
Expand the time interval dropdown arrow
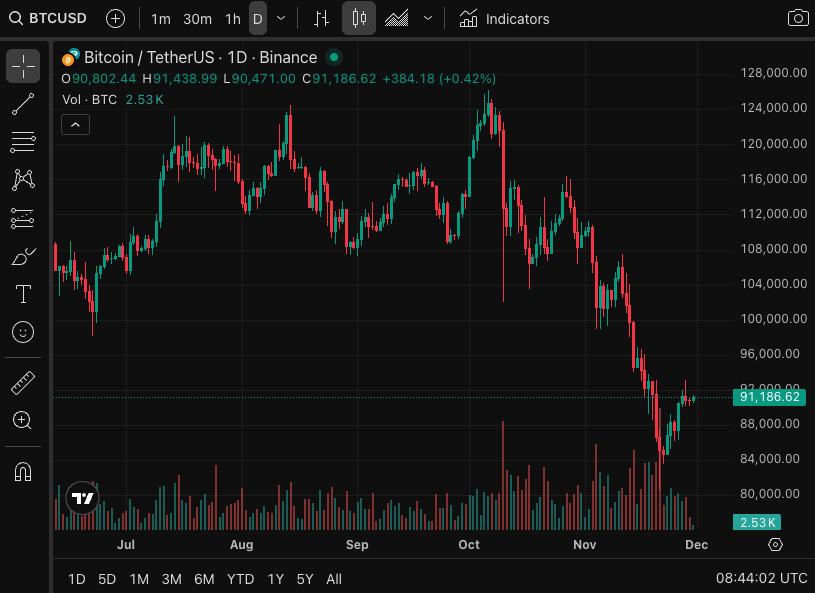pos(281,19)
